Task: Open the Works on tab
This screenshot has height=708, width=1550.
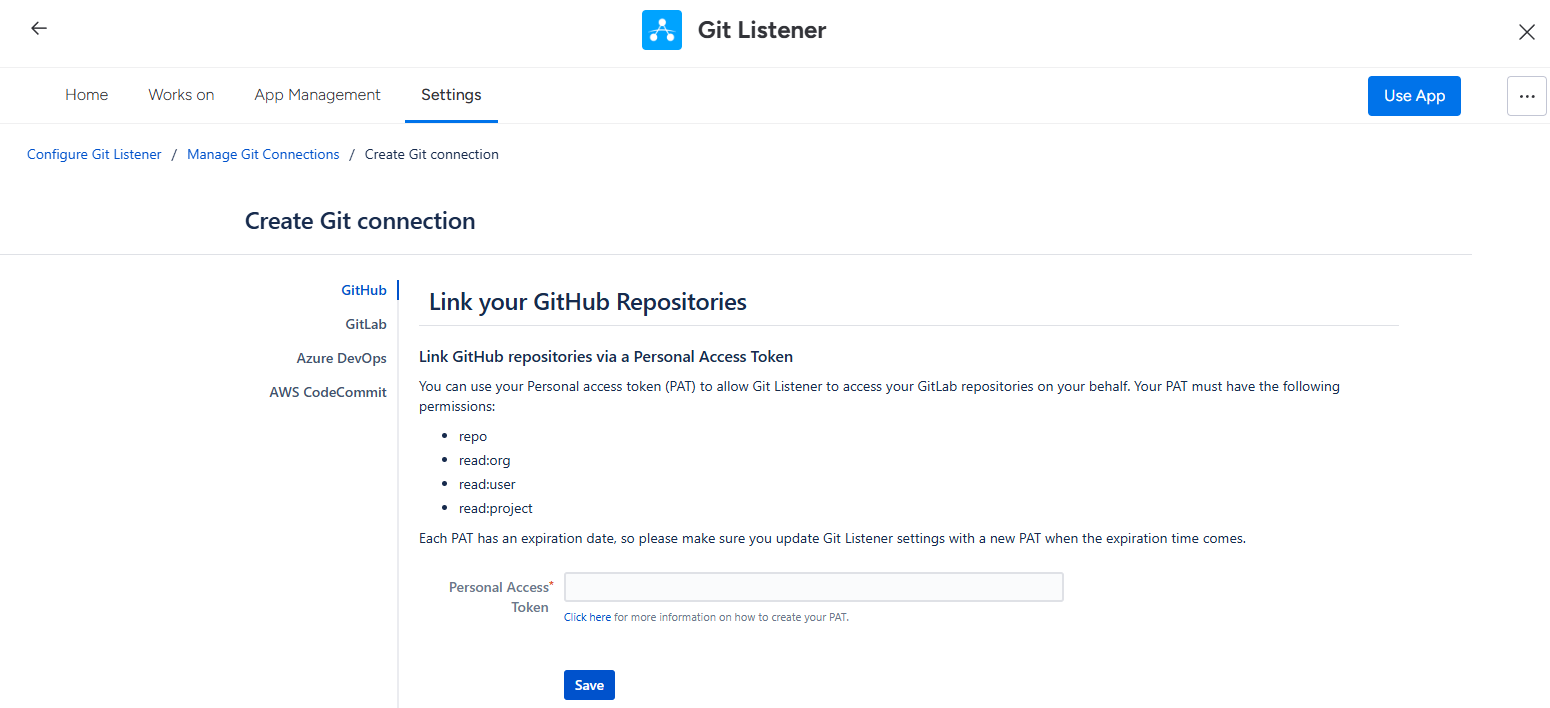Action: (x=181, y=95)
